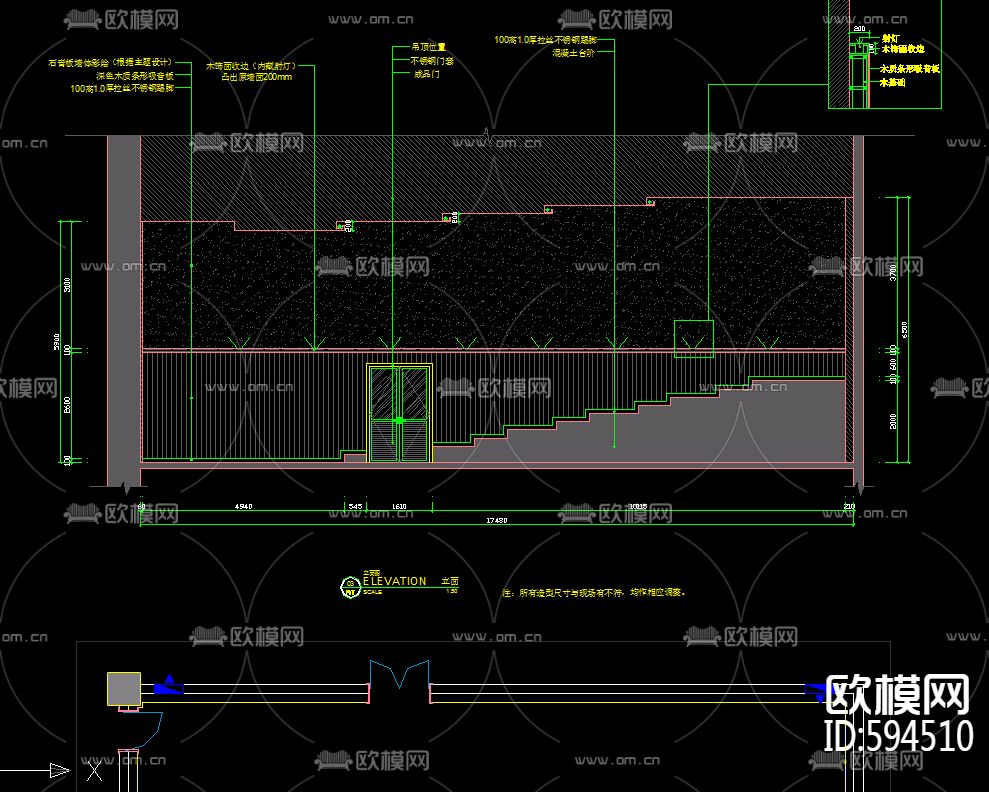Click the 木饰面收边（内藏射灯）label
The image size is (989, 792).
tap(251, 66)
